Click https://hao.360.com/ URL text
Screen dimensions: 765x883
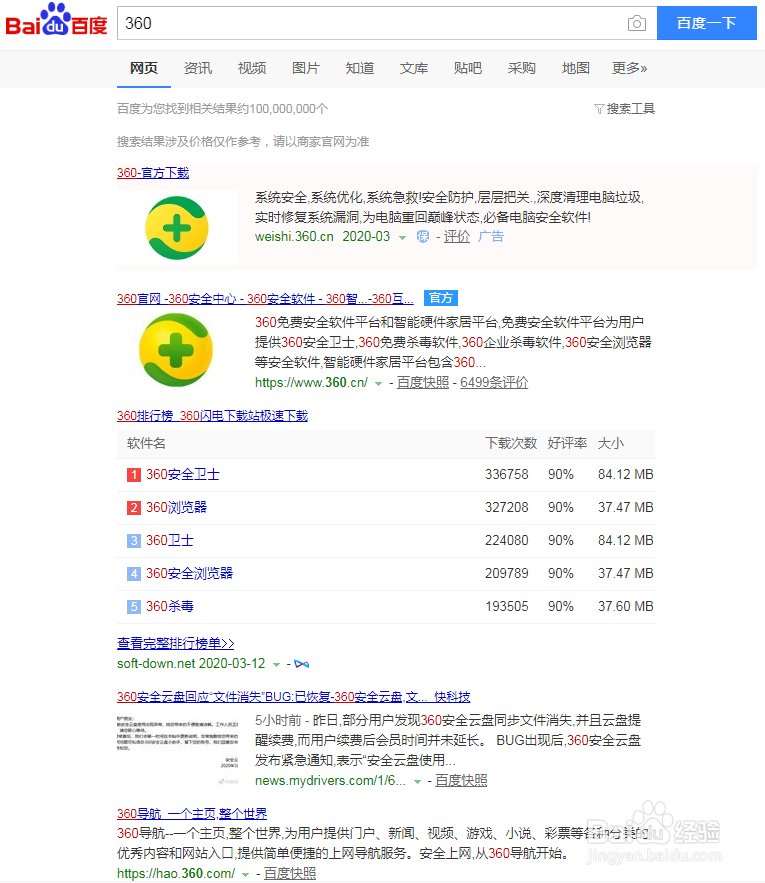[x=176, y=873]
